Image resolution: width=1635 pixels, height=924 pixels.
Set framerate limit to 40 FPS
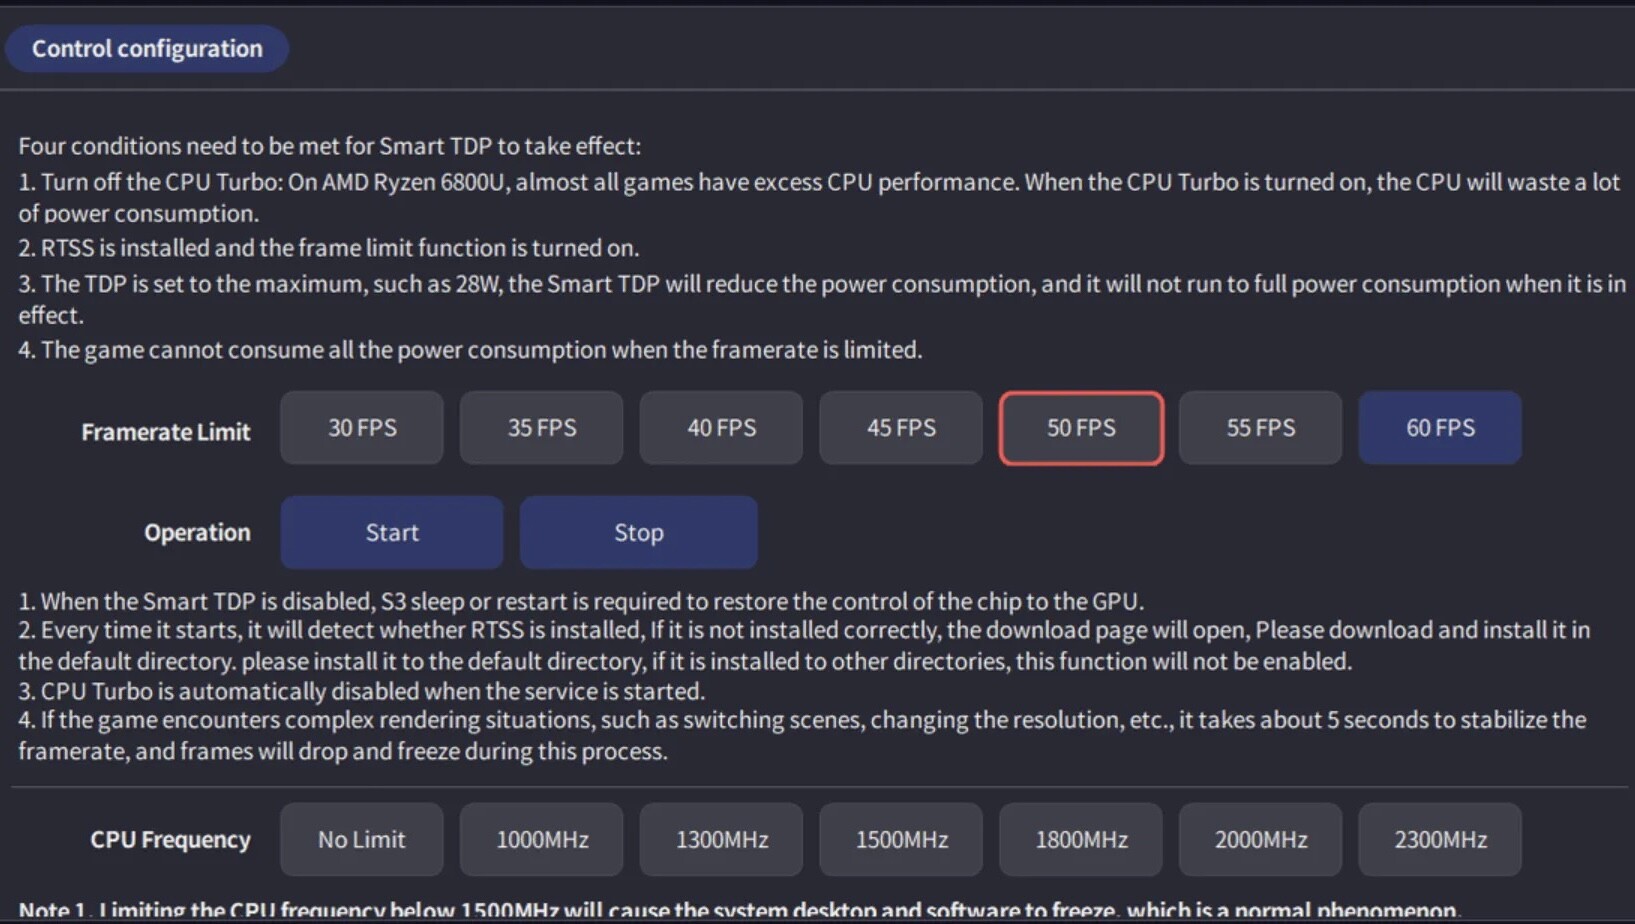pos(721,428)
